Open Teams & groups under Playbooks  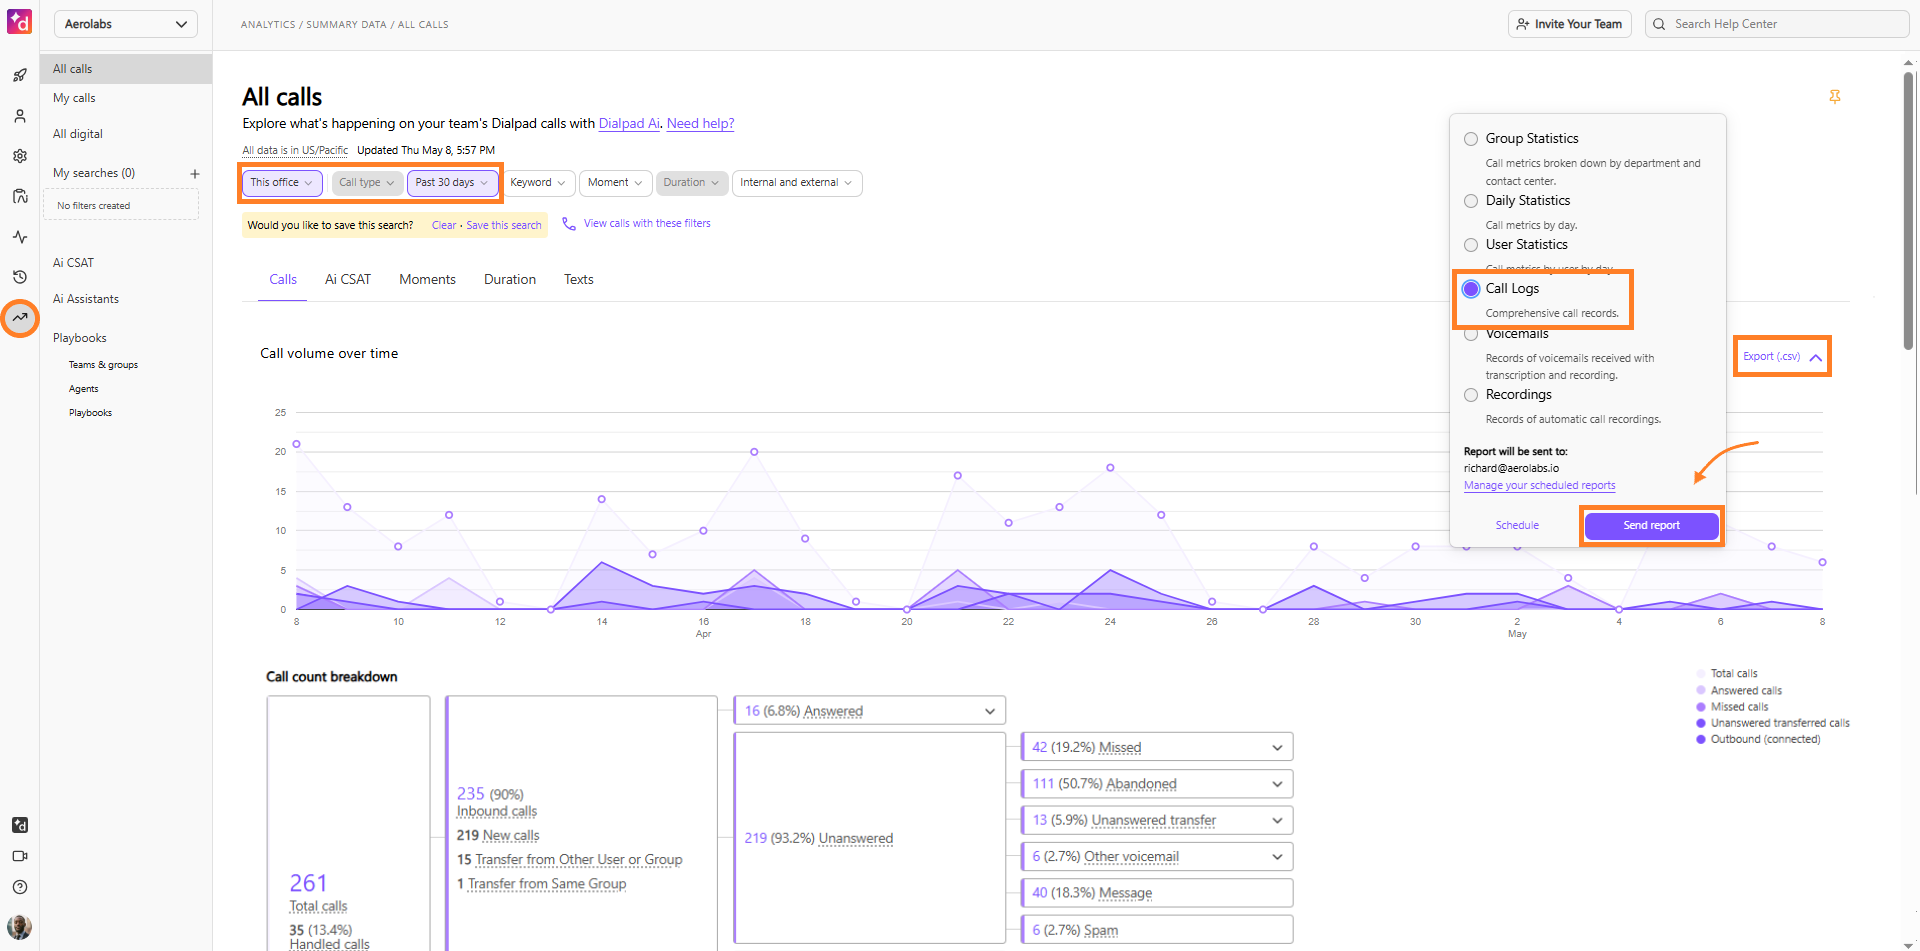click(x=103, y=365)
